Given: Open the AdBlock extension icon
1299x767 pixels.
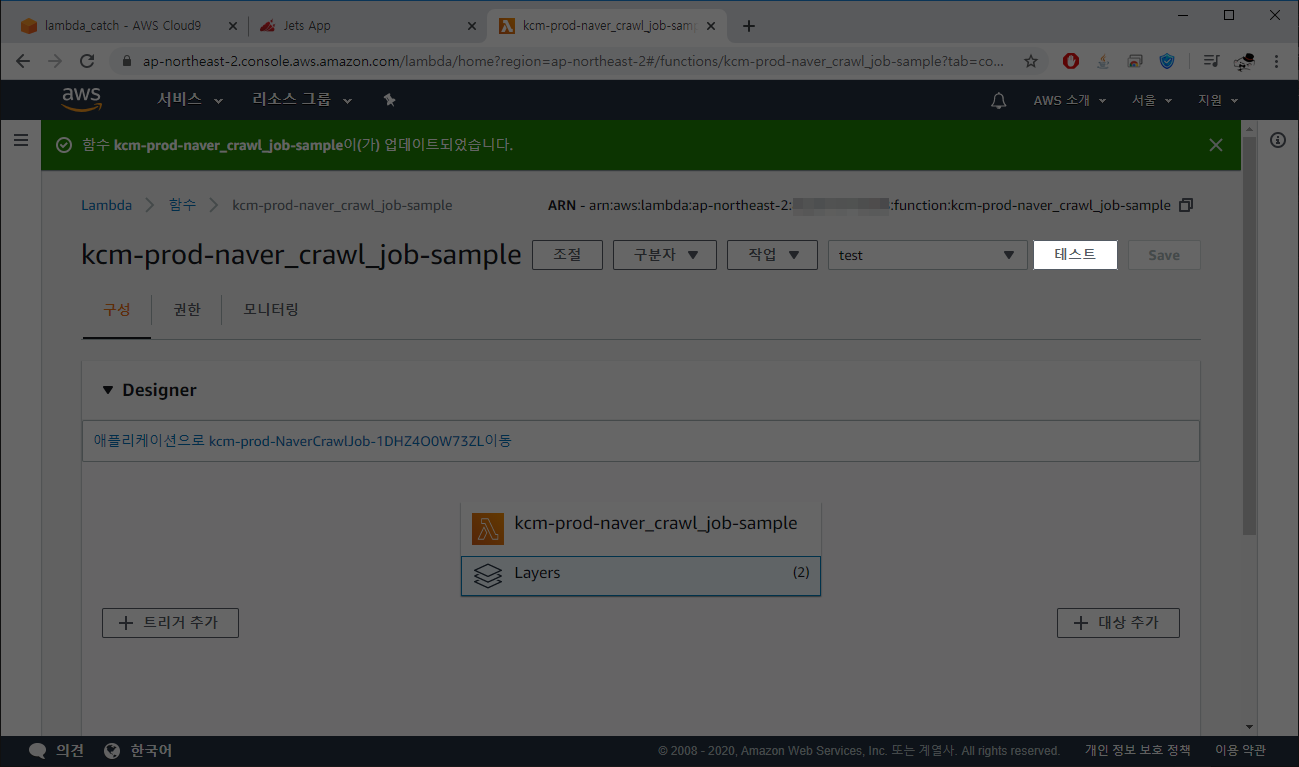Looking at the screenshot, I should pos(1071,61).
